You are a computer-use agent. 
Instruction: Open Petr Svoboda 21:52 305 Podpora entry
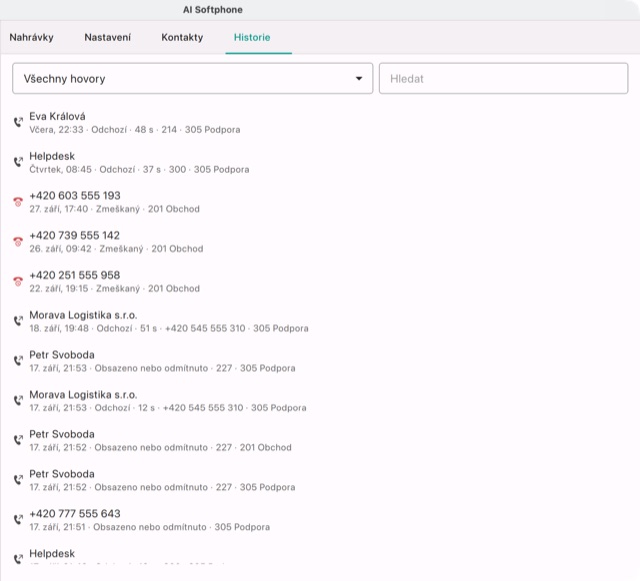[320, 480]
